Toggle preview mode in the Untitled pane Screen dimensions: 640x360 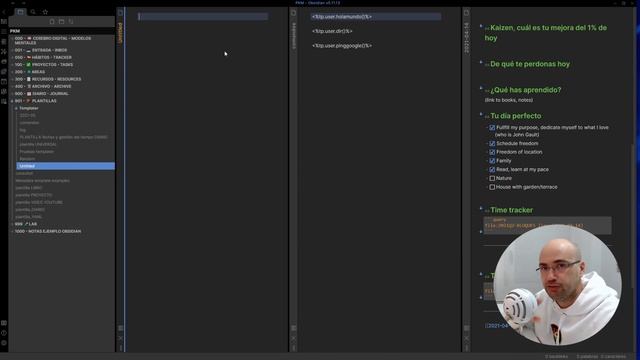pos(121,328)
